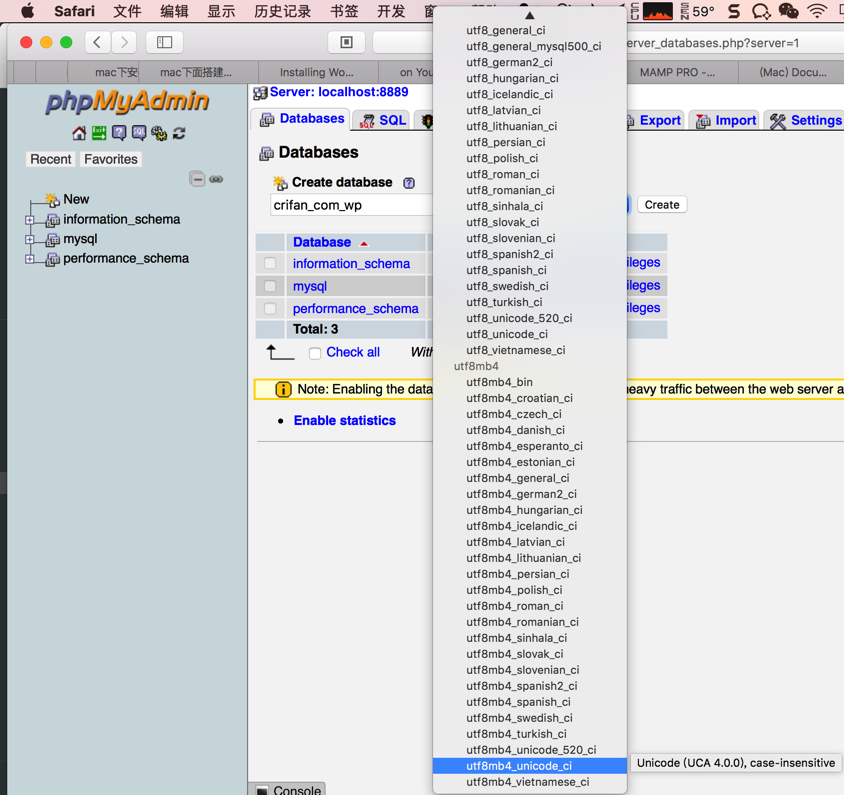Click the Create database help icon
The image size is (844, 795).
click(409, 183)
